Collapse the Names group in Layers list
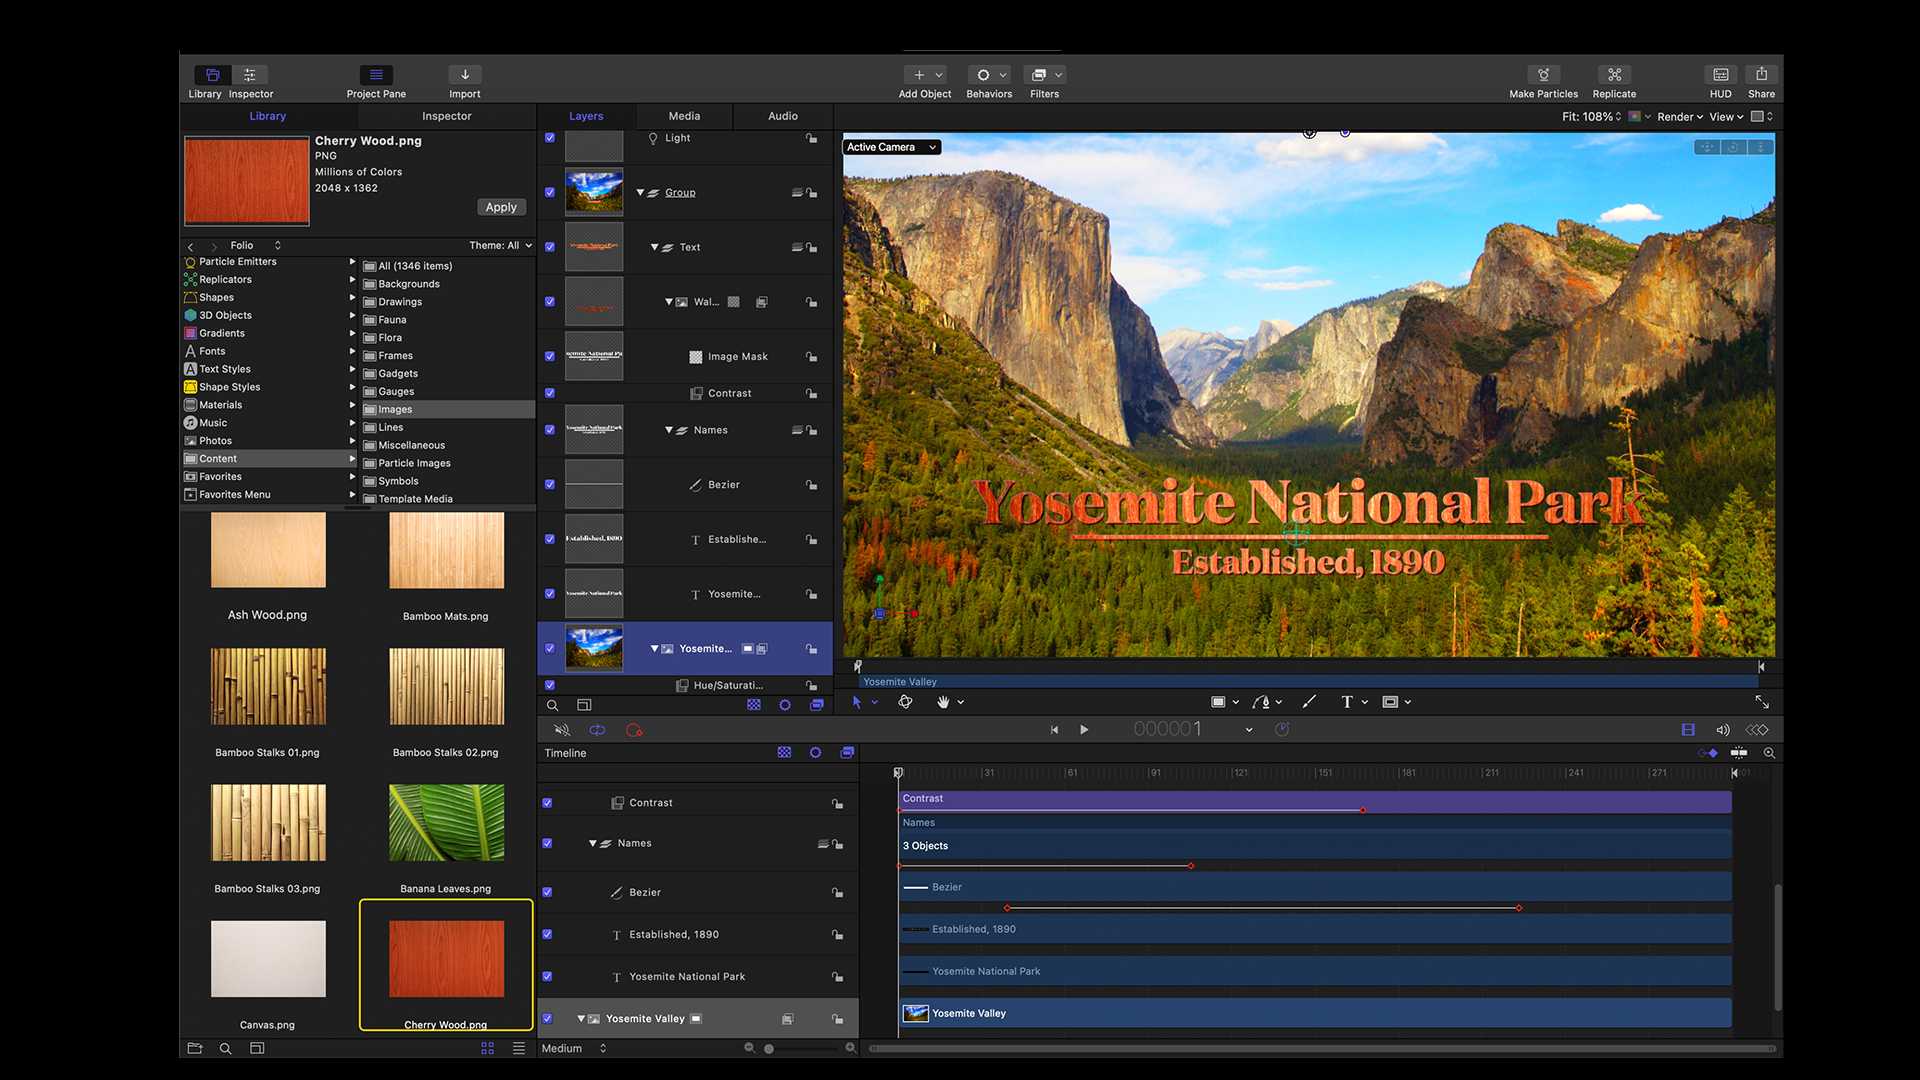 pos(669,430)
